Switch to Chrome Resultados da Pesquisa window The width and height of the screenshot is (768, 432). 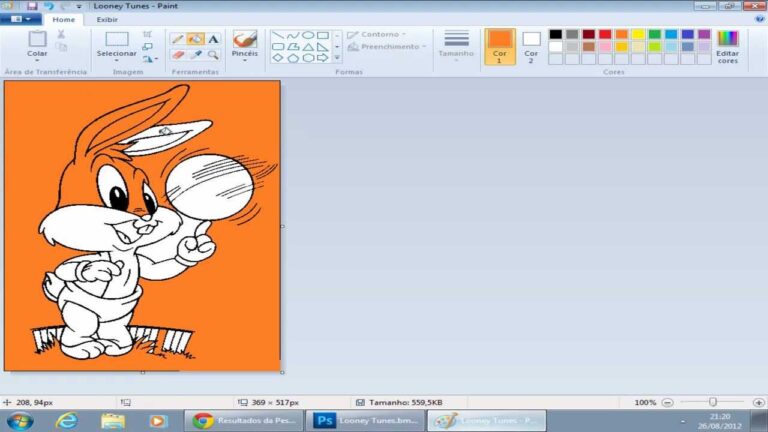pos(244,421)
